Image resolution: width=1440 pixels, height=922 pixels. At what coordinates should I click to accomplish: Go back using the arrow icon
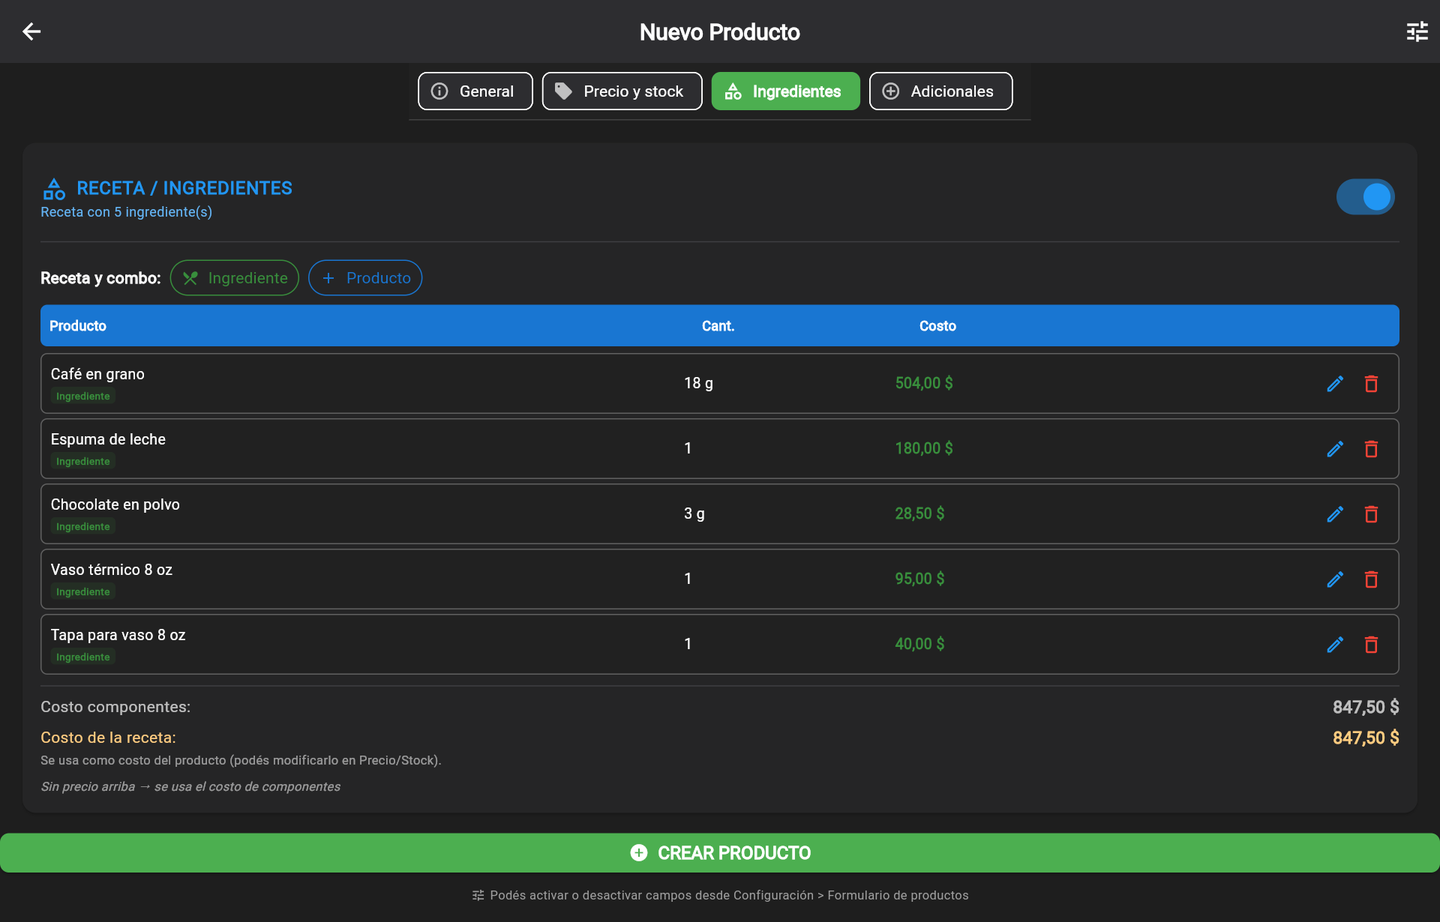click(32, 32)
